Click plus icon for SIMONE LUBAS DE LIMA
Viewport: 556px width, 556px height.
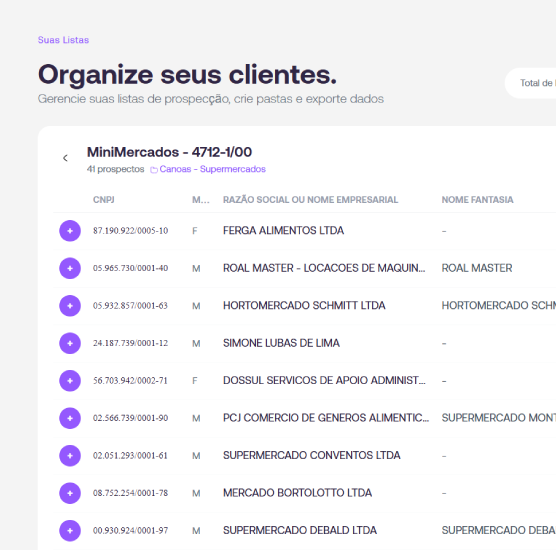(x=70, y=343)
